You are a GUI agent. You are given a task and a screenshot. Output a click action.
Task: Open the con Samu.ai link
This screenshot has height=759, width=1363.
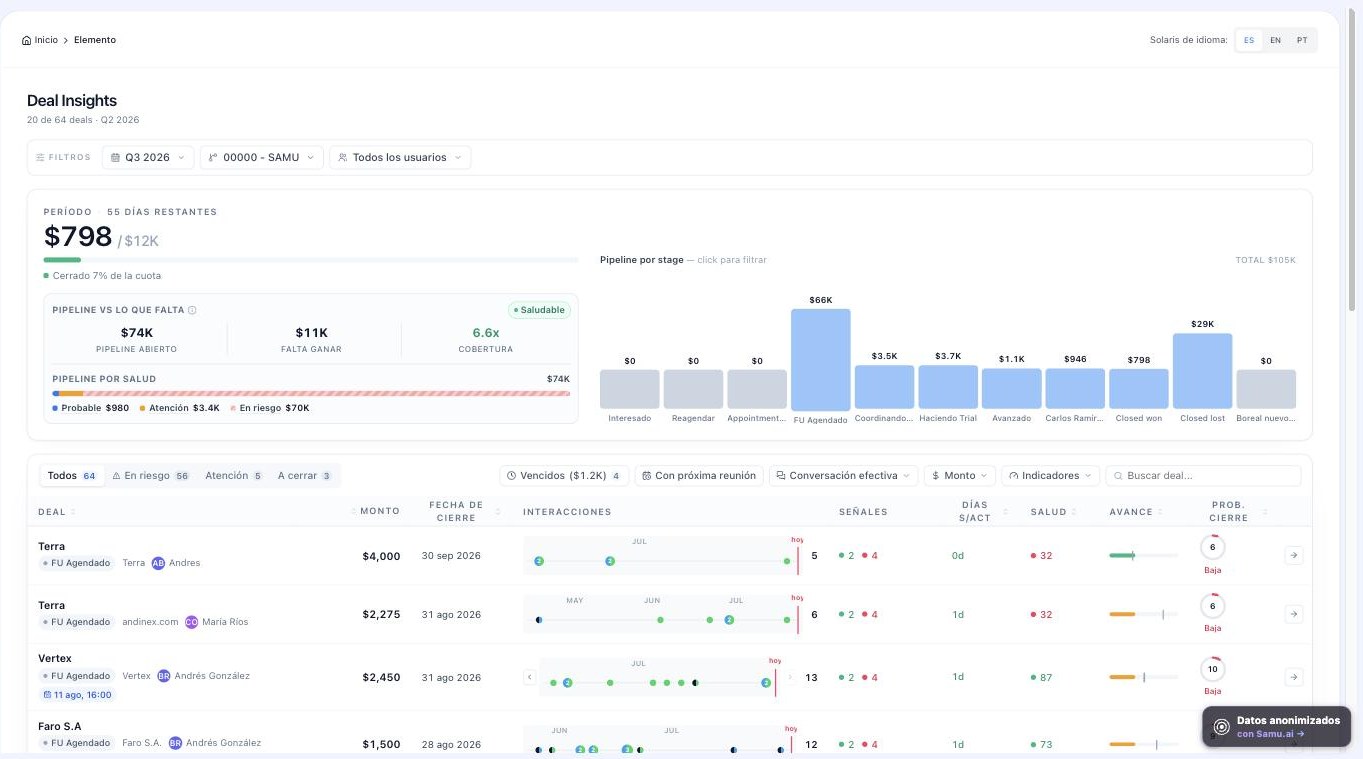click(1270, 734)
